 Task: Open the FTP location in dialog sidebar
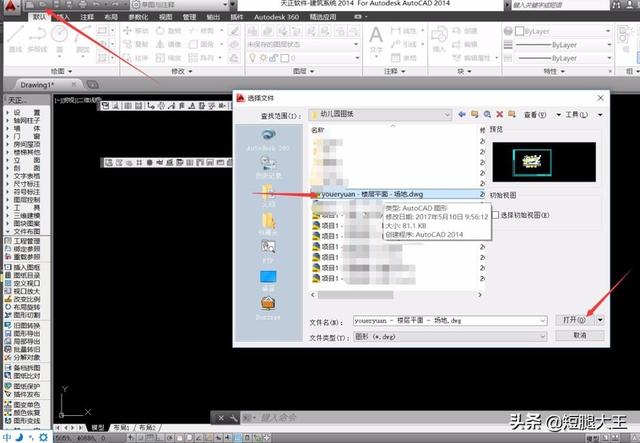(268, 251)
